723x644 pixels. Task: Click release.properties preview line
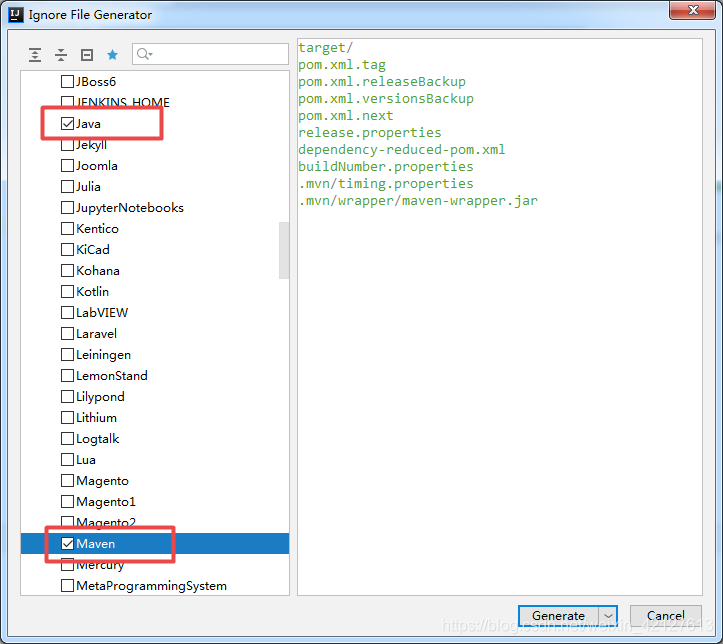coord(370,133)
